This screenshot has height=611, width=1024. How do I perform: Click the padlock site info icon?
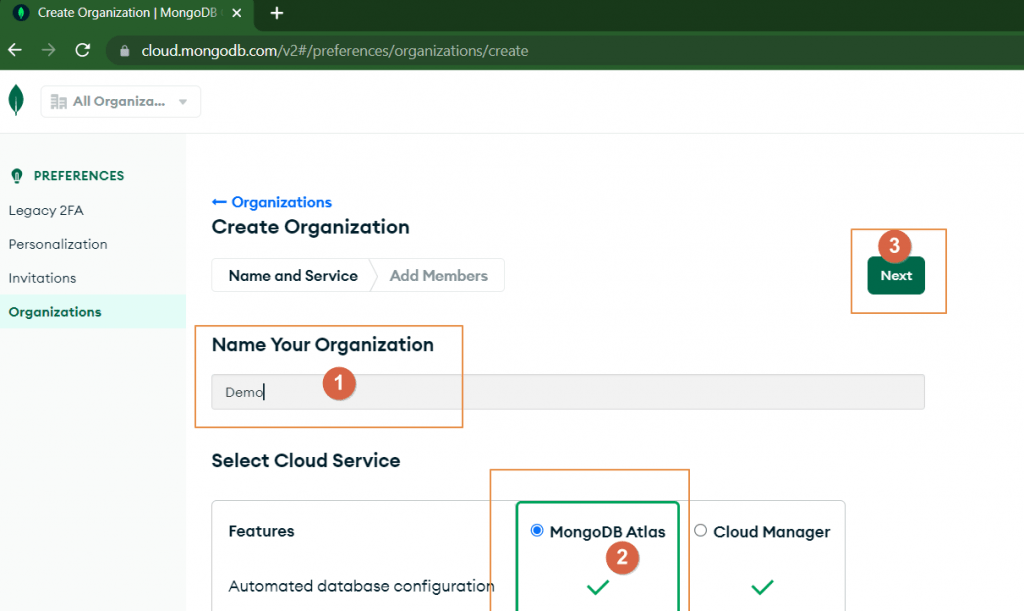(x=124, y=51)
